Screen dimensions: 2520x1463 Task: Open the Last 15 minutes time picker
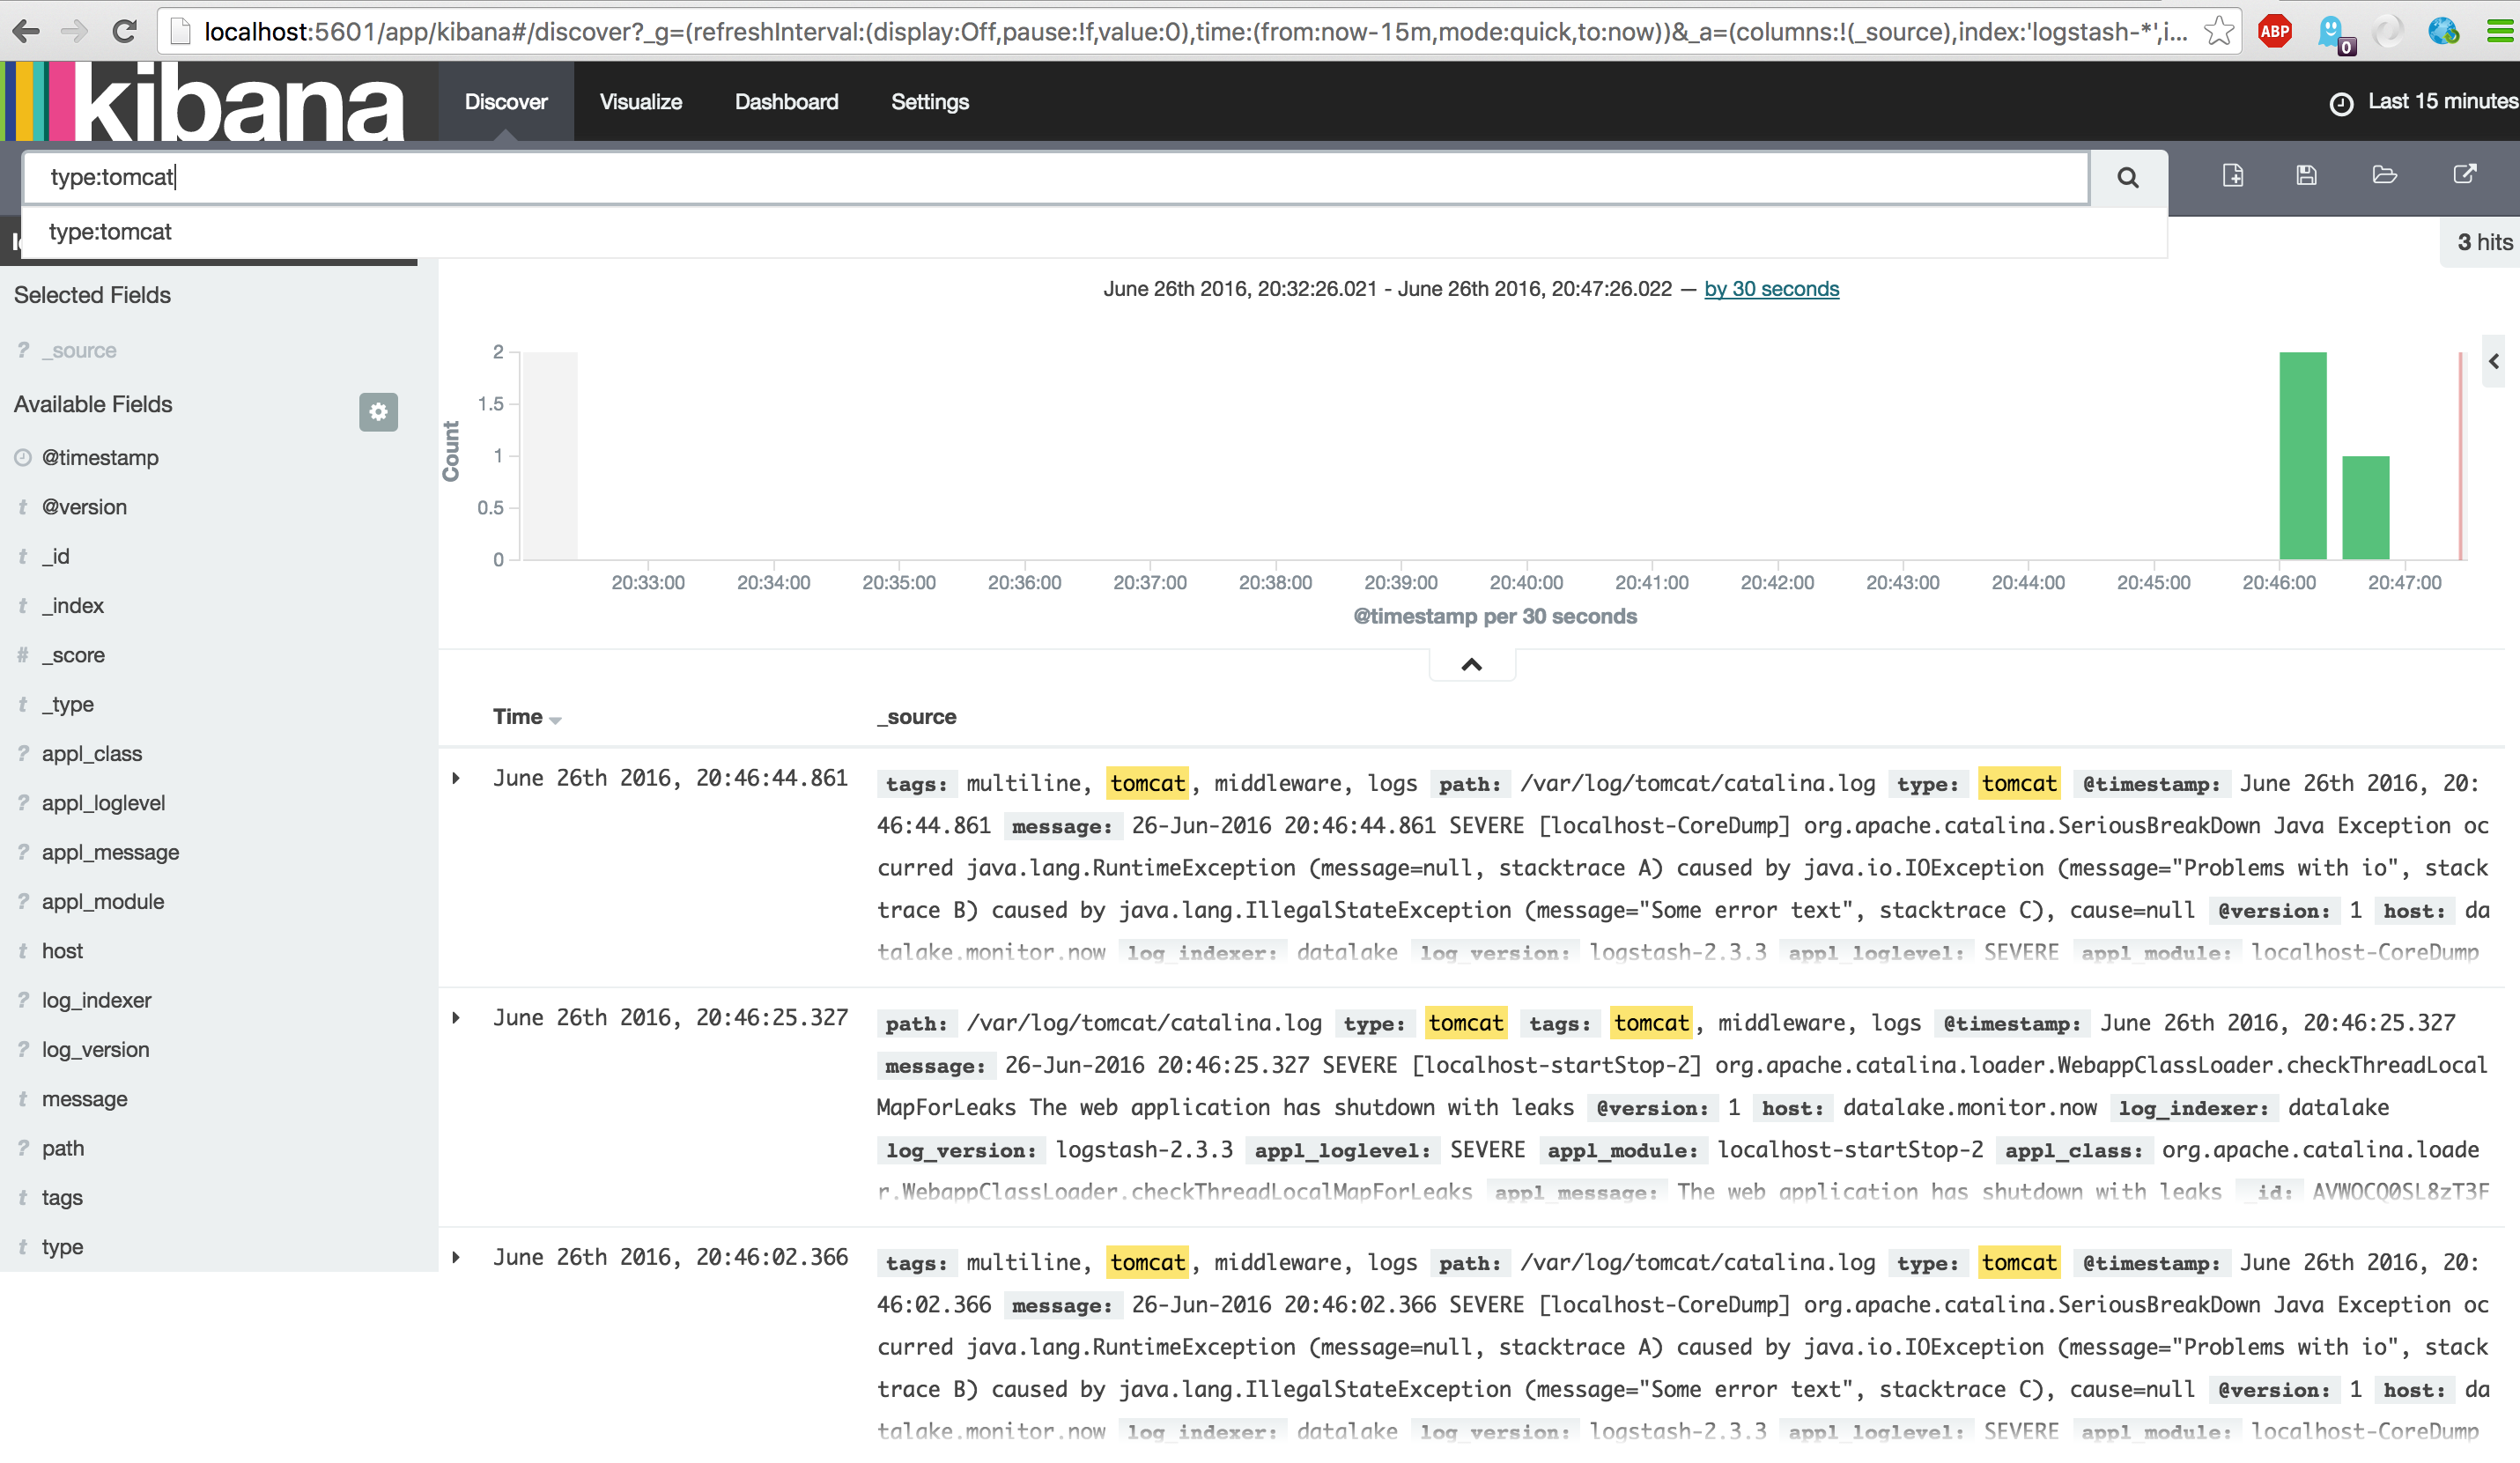(x=2425, y=102)
